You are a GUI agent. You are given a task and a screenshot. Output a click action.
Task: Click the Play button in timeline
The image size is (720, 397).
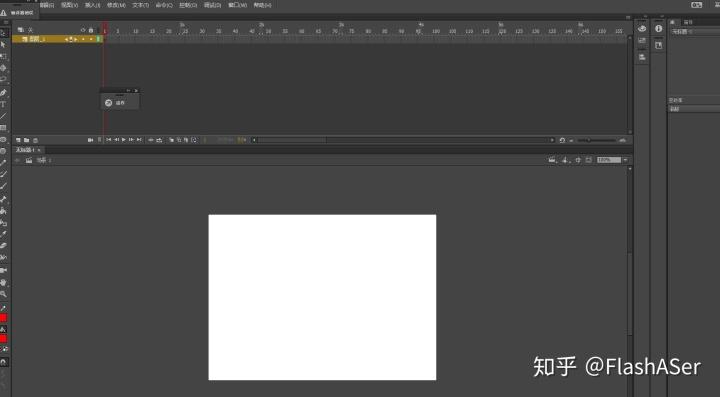tap(124, 140)
